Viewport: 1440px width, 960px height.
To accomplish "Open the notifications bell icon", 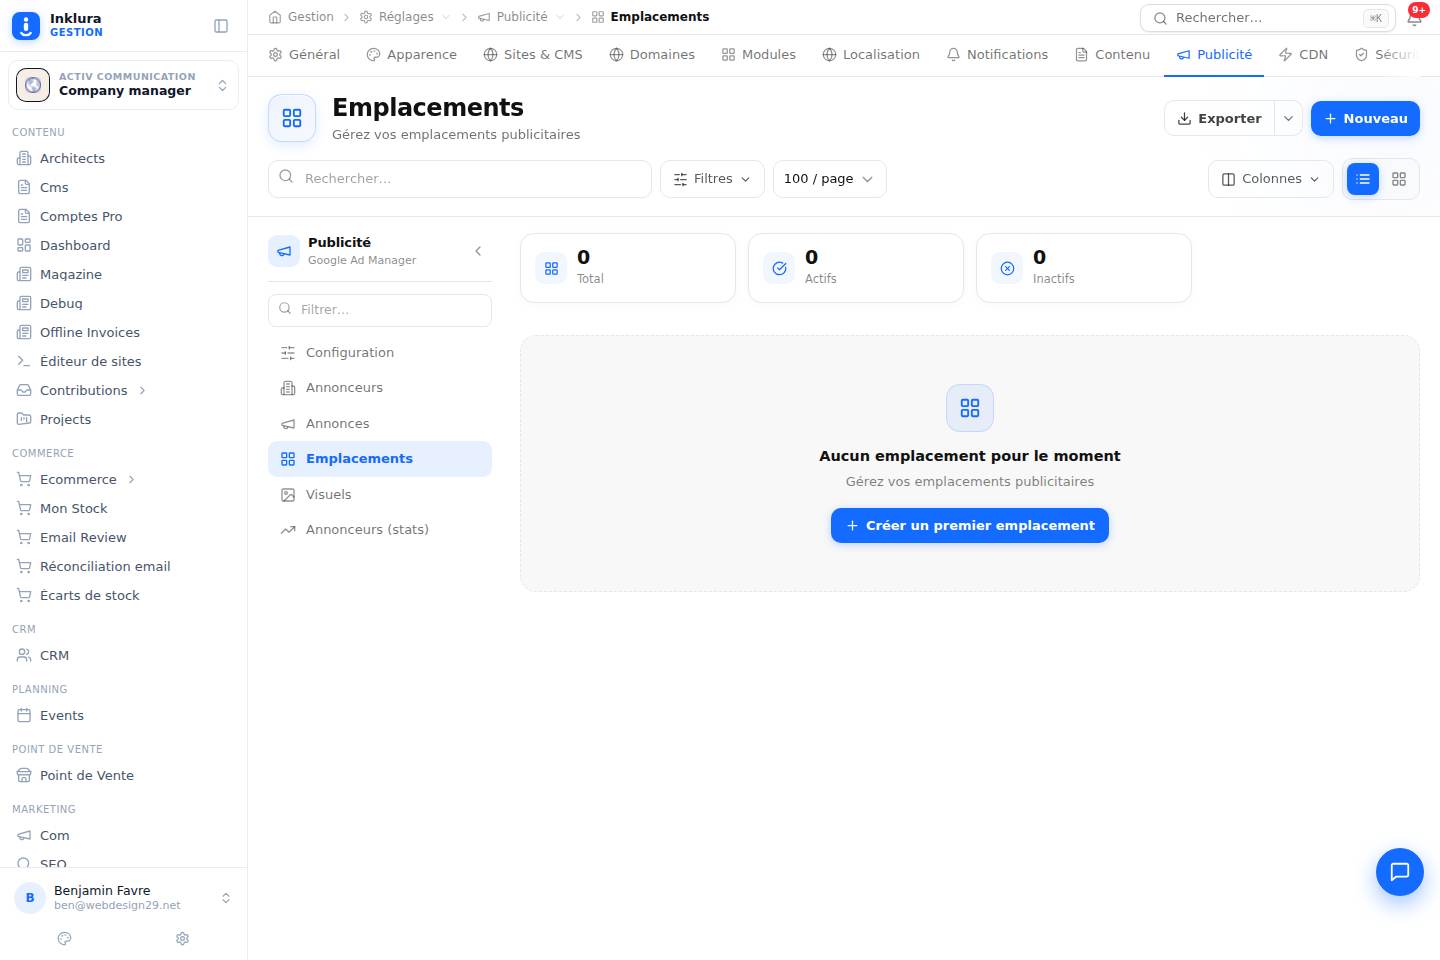I will tap(1414, 17).
